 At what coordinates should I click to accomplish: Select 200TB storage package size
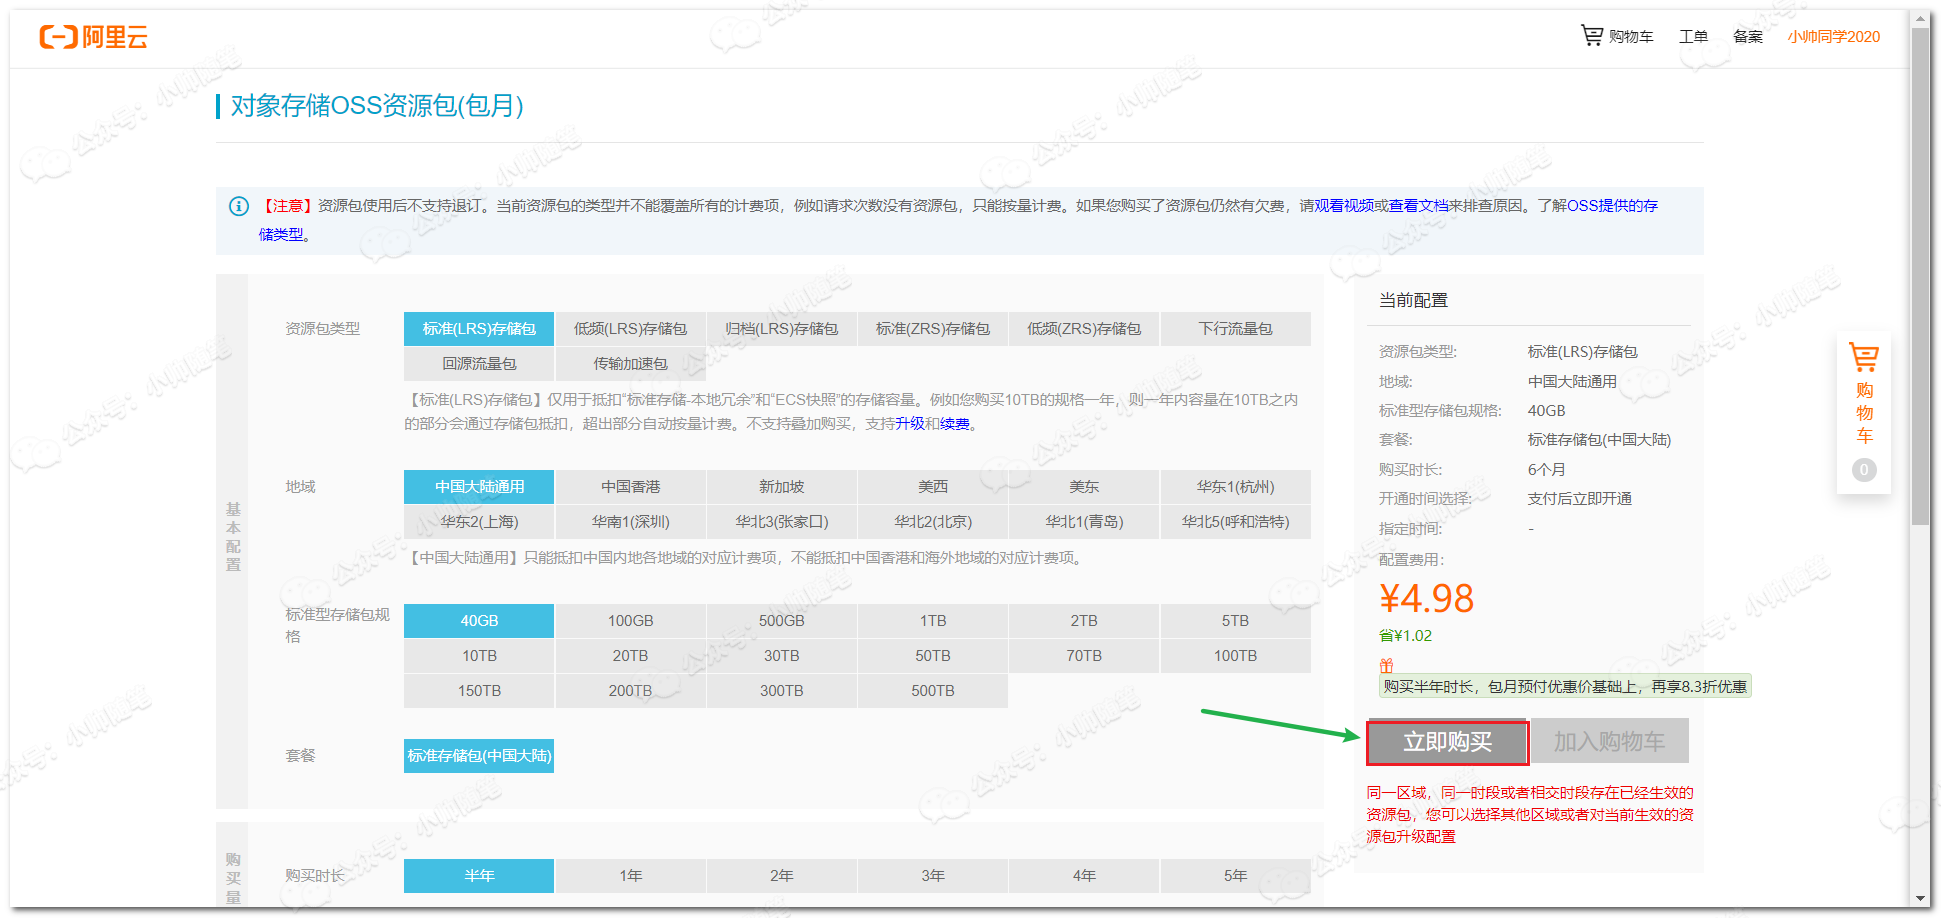(x=630, y=691)
